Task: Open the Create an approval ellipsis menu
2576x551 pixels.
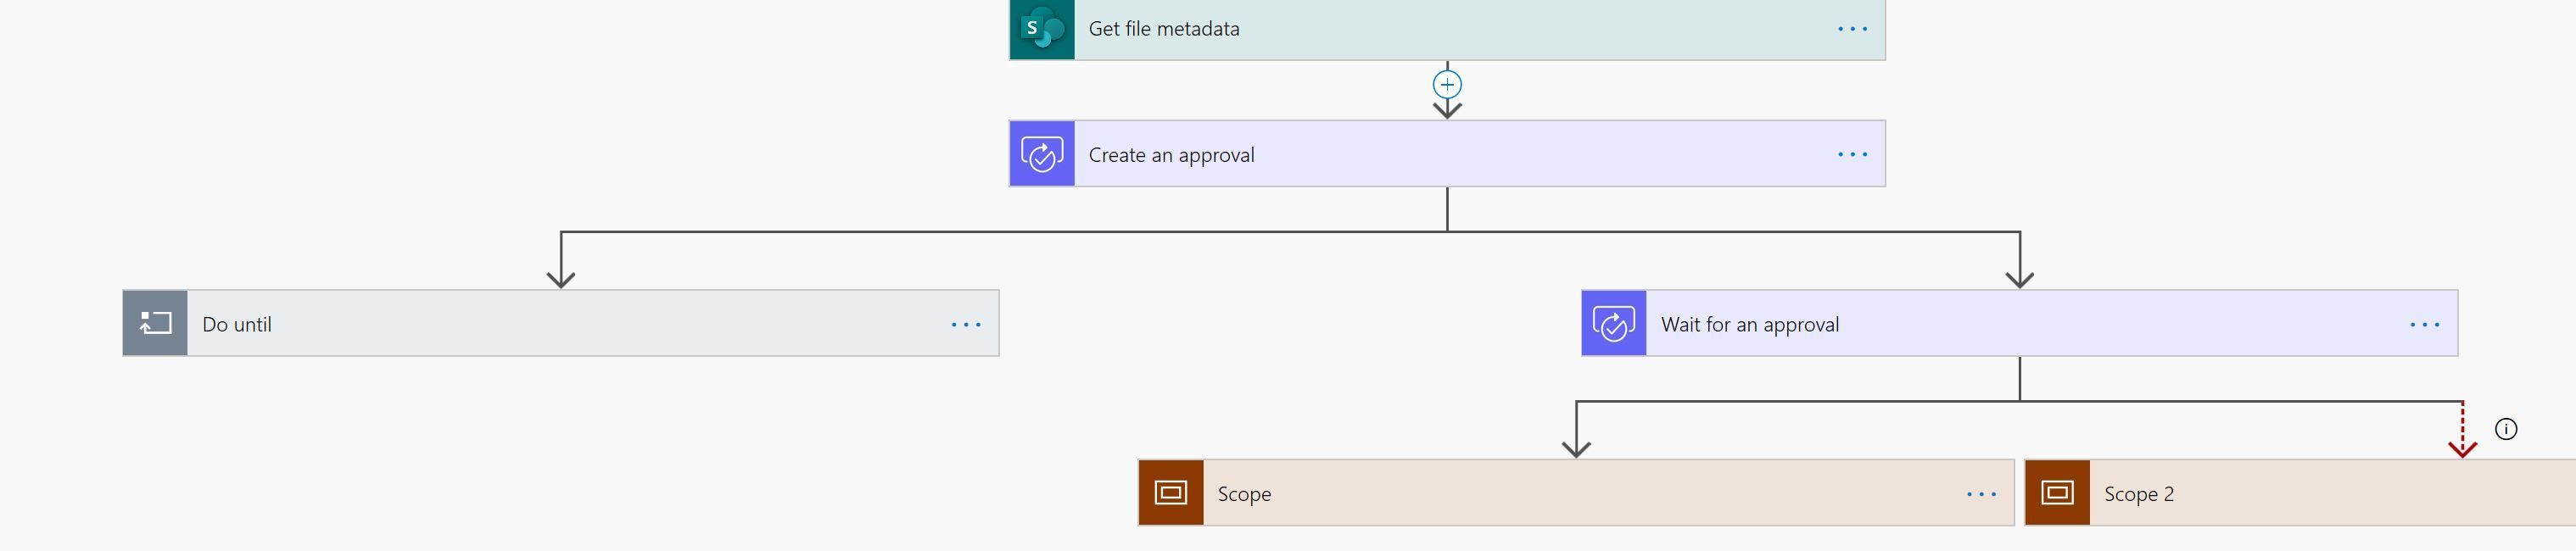Action: (1855, 153)
